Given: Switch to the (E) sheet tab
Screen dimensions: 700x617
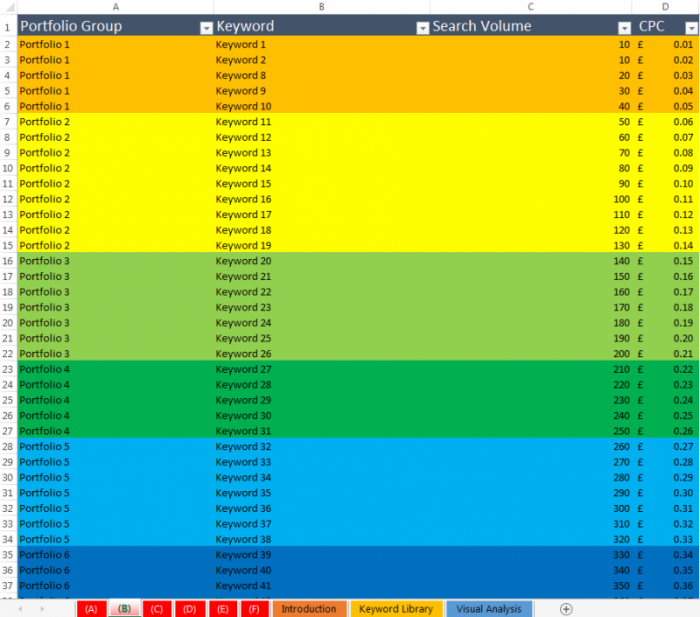Looking at the screenshot, I should (223, 609).
